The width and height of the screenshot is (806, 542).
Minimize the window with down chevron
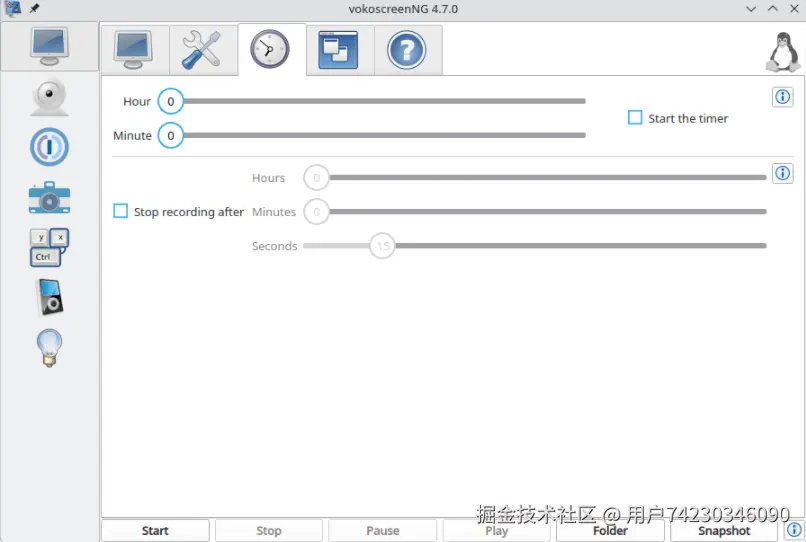751,9
